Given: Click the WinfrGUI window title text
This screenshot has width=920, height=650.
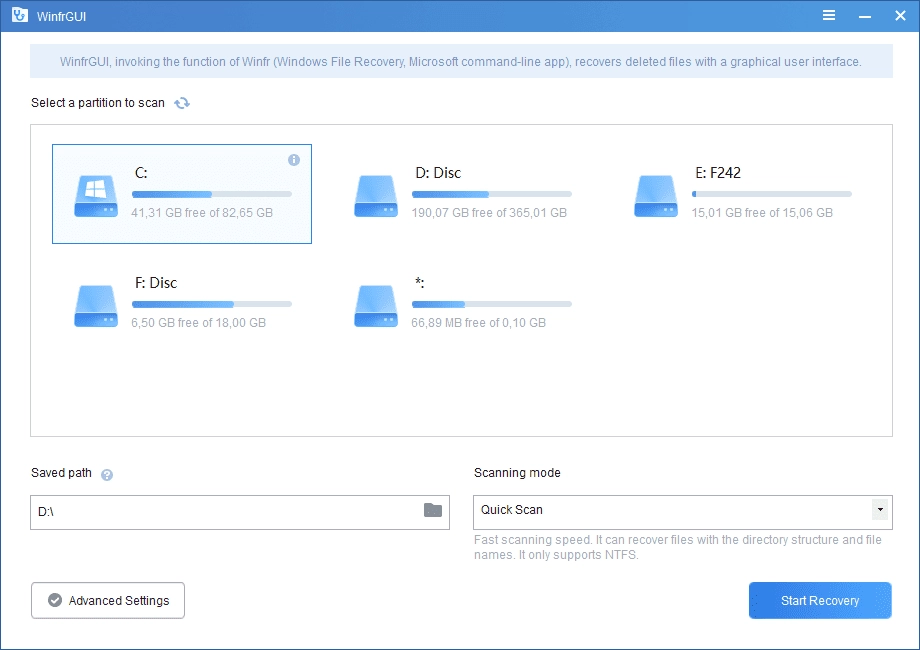Looking at the screenshot, I should pyautogui.click(x=61, y=16).
